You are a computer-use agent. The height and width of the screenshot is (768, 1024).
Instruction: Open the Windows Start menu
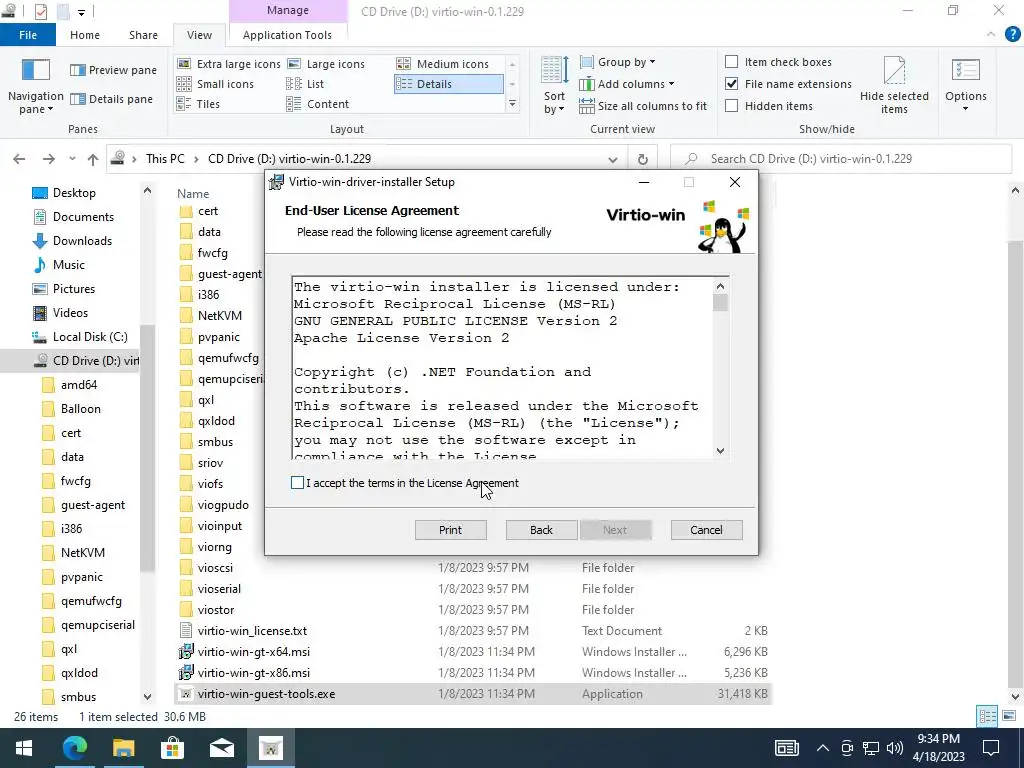coord(24,748)
